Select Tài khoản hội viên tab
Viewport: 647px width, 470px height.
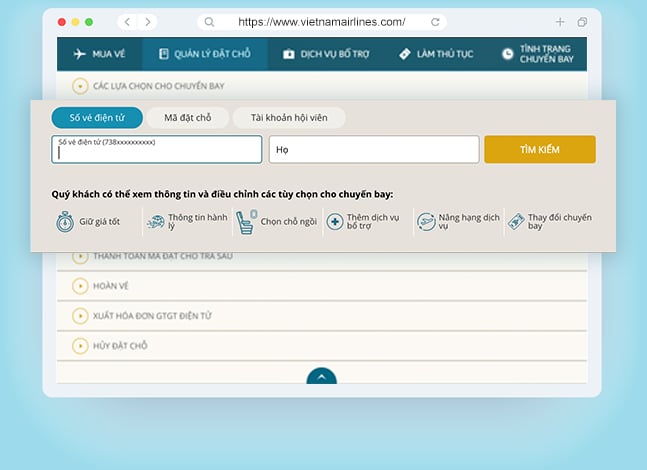[289, 118]
